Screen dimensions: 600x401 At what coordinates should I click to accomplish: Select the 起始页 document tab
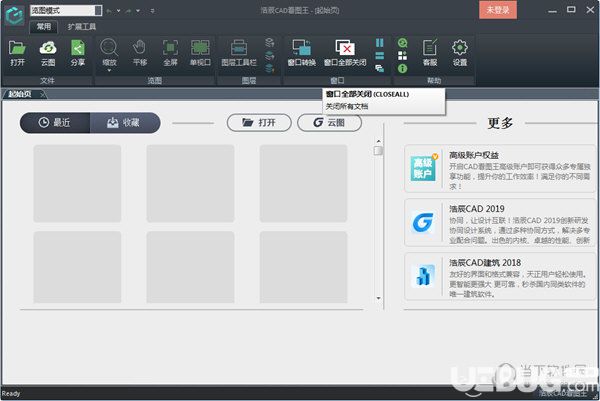click(20, 94)
